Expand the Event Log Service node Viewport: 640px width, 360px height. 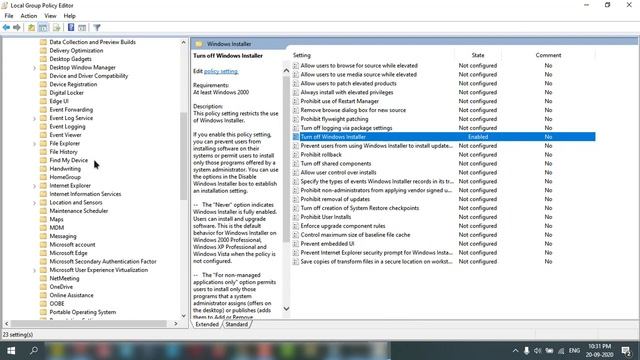coord(34,118)
